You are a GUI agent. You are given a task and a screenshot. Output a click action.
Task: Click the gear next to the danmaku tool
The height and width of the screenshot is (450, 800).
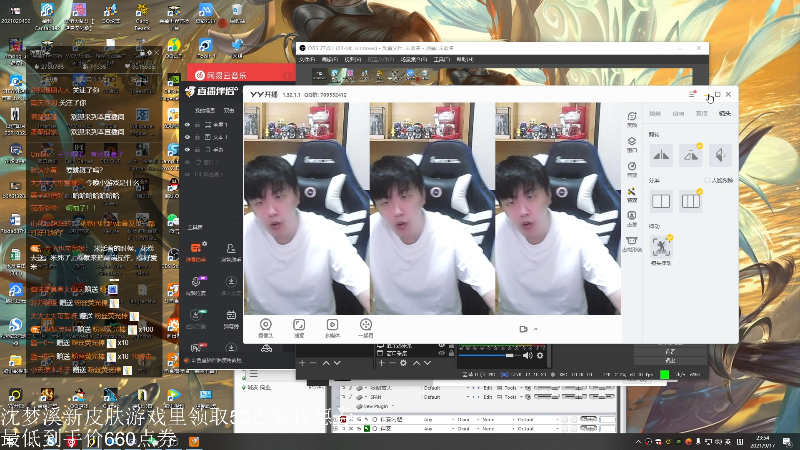(x=205, y=244)
